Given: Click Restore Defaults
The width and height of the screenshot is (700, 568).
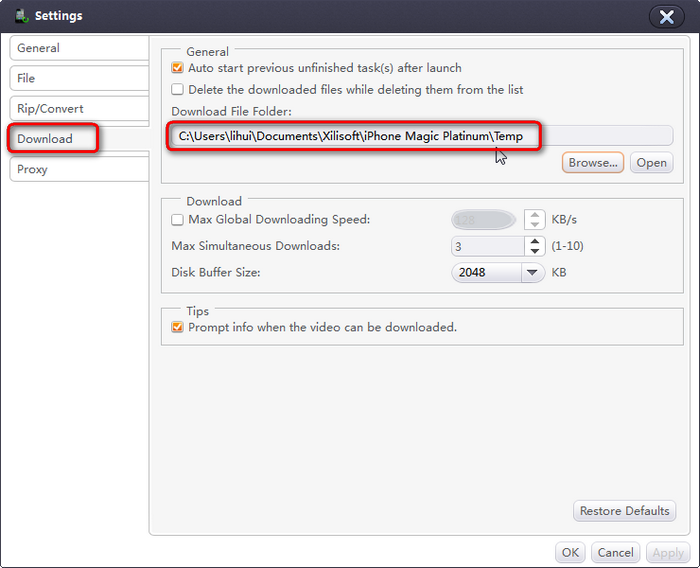Looking at the screenshot, I should coord(624,511).
